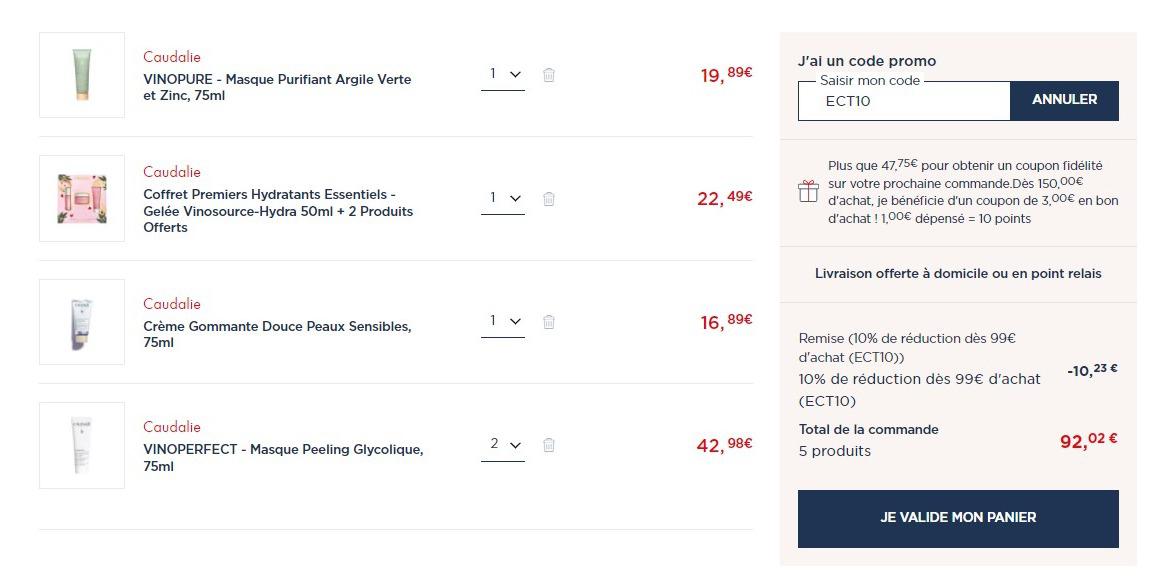1160x582 pixels.
Task: Click JE VALIDE MON PANIER button
Action: point(958,518)
